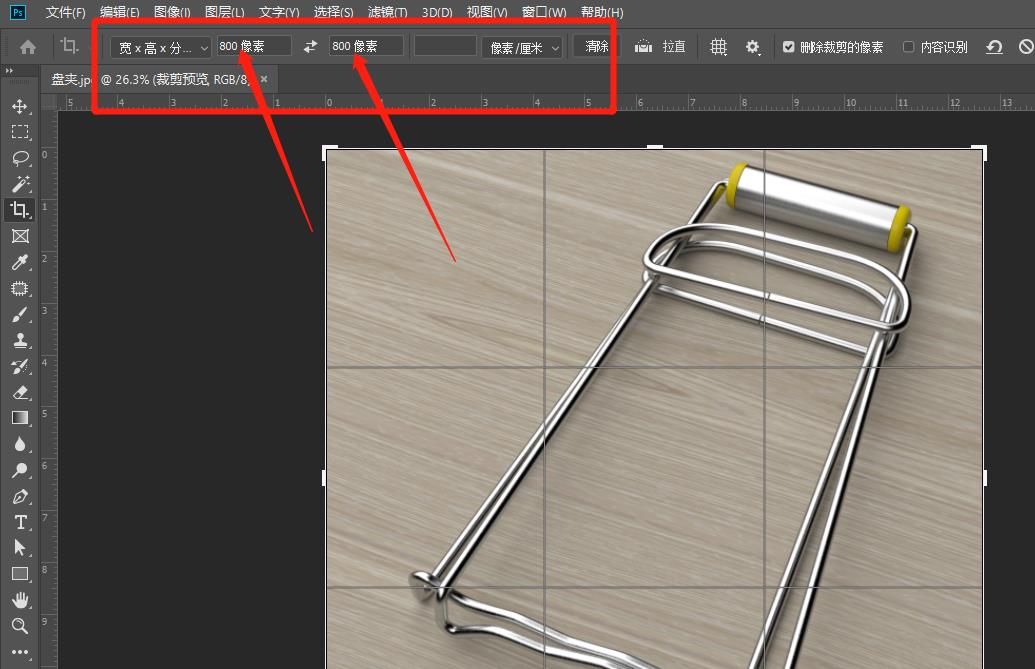Enable Content-Aware checkbox
Screen dimensions: 1035x669
[x=908, y=47]
